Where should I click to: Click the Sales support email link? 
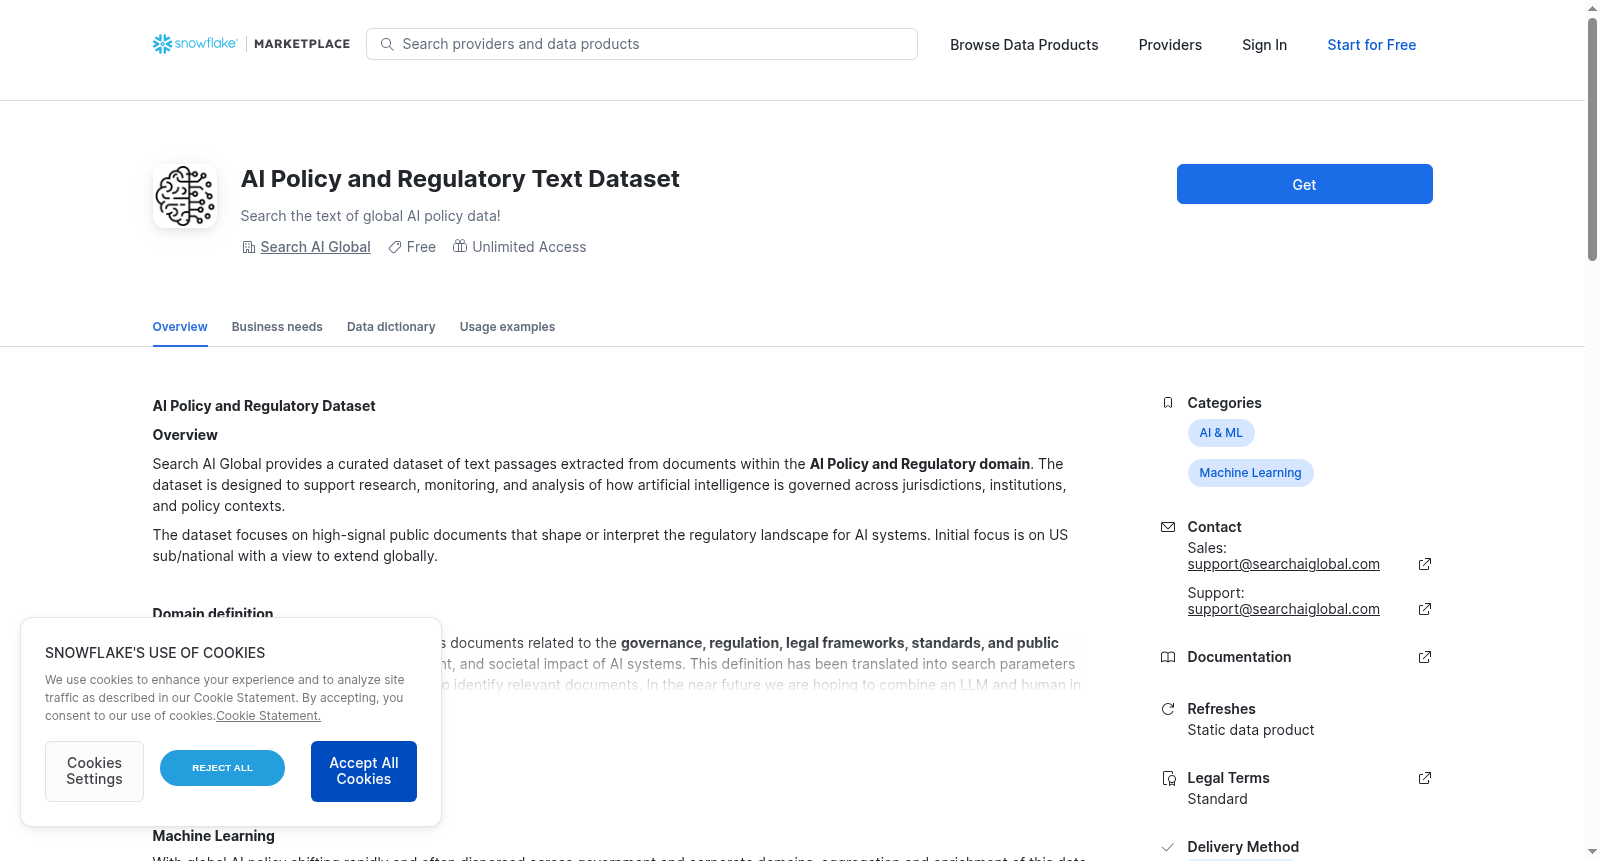[x=1283, y=564]
